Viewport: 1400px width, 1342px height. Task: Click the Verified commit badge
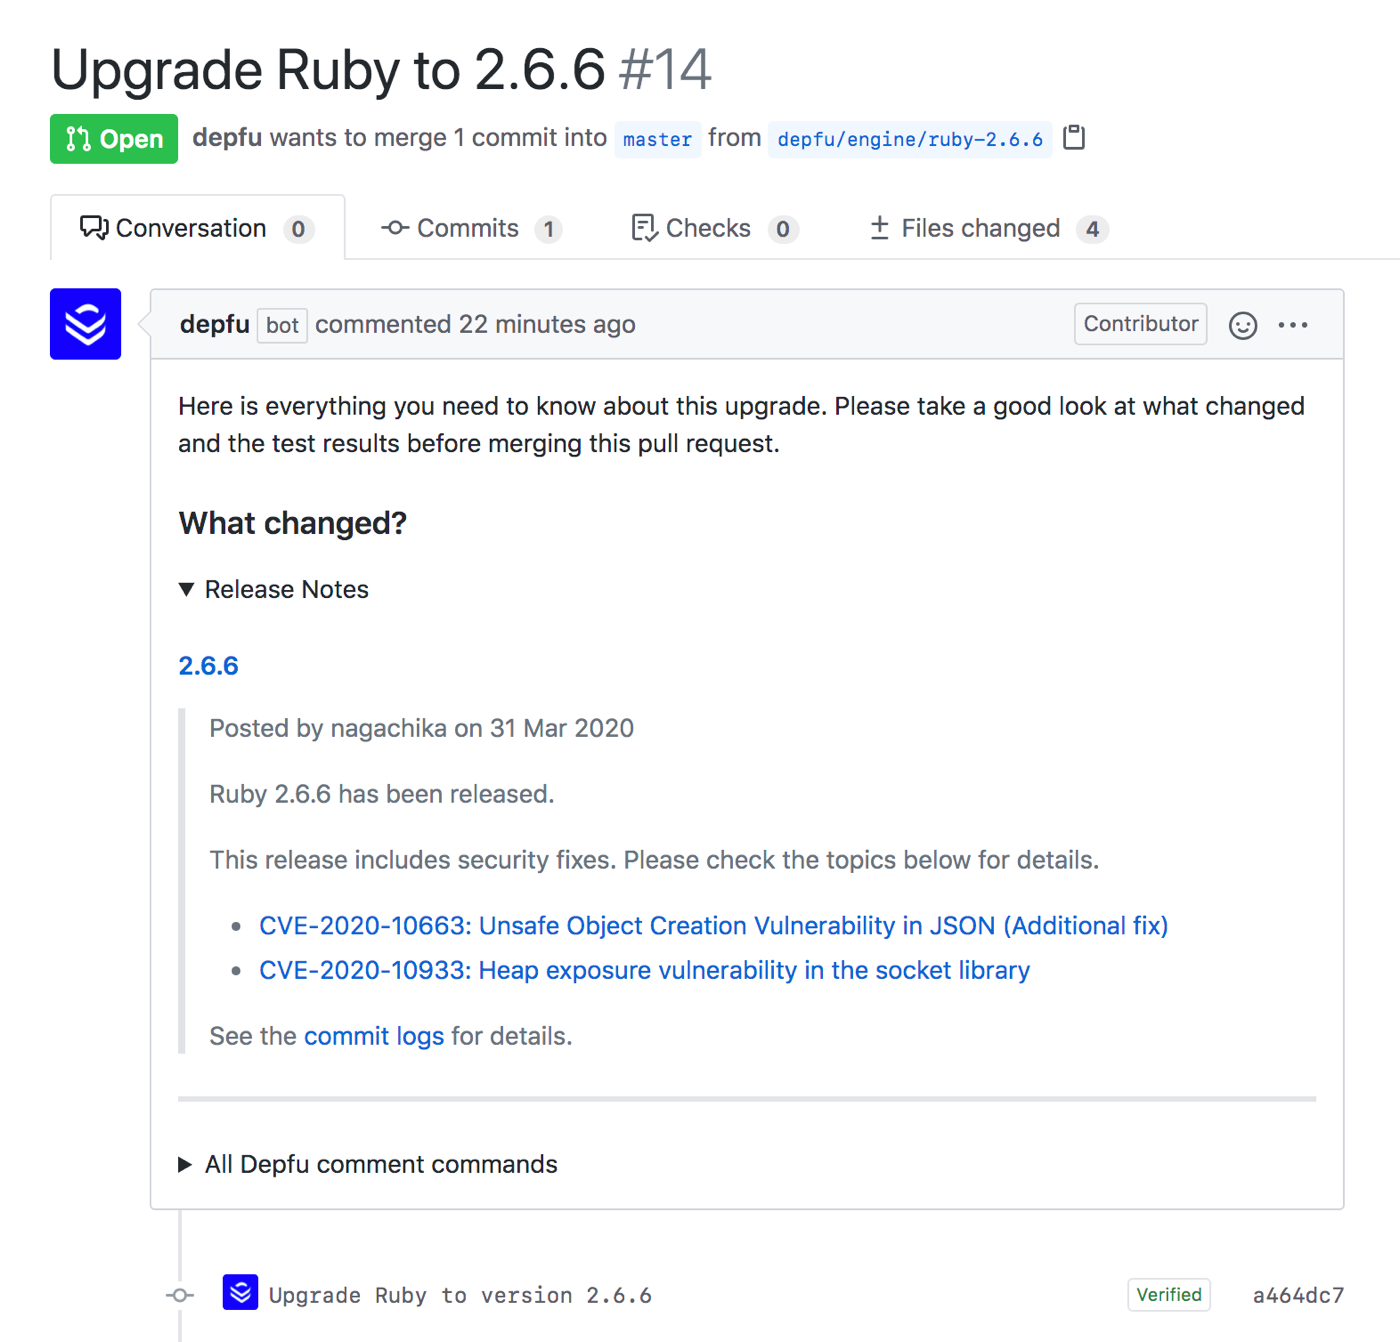coord(1168,1295)
